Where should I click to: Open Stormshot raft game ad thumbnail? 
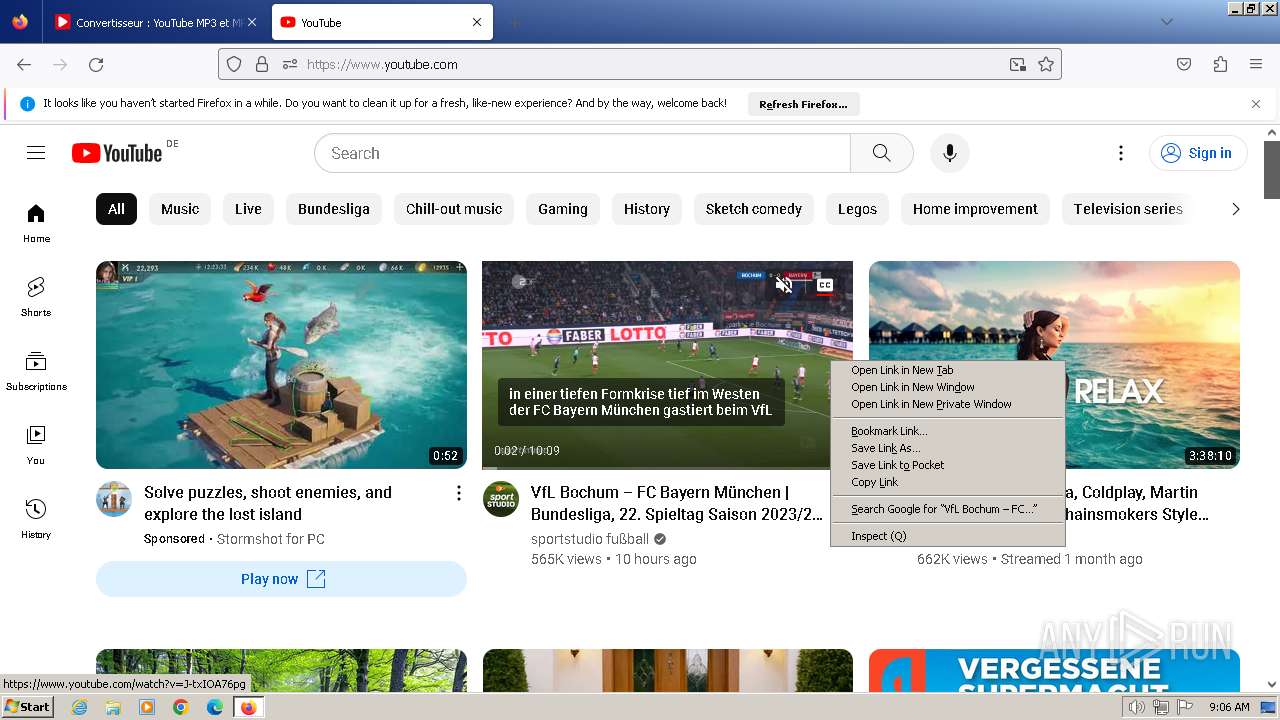point(281,365)
